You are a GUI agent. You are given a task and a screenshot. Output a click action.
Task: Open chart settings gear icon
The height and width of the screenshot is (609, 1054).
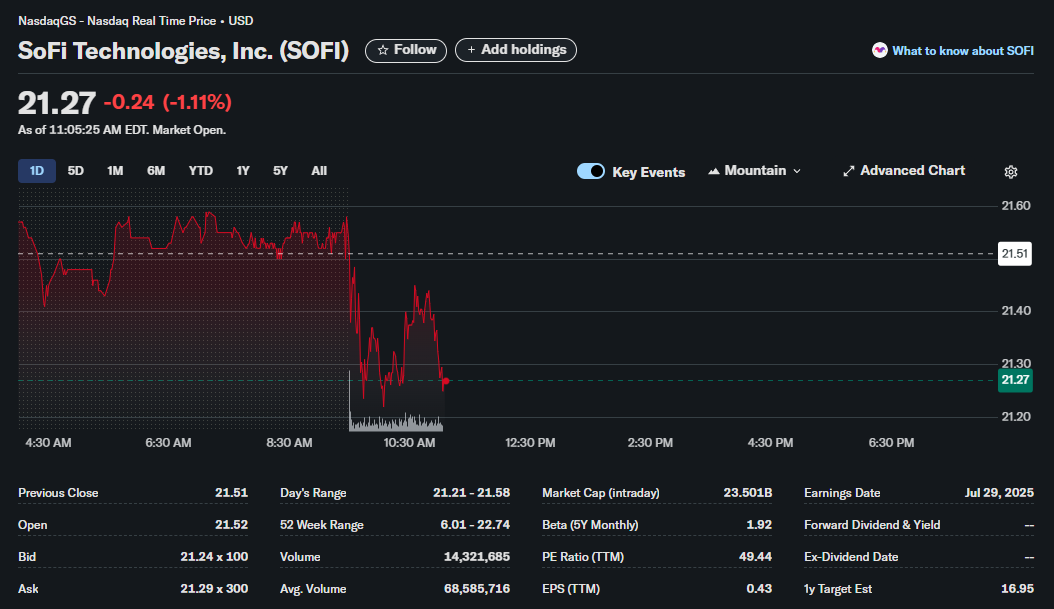1010,172
